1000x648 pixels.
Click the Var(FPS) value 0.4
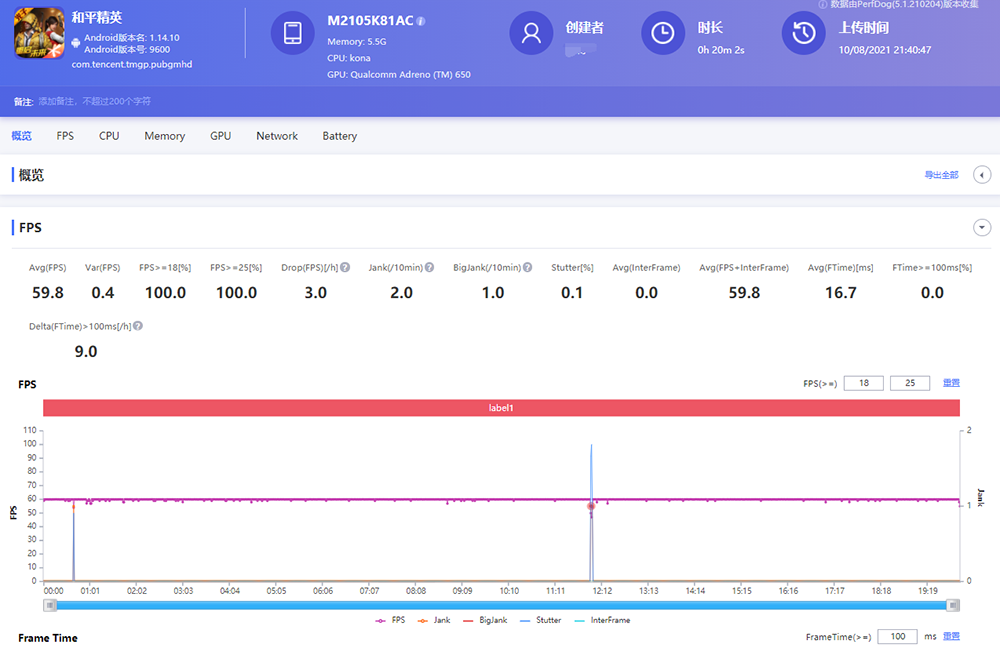pos(103,293)
